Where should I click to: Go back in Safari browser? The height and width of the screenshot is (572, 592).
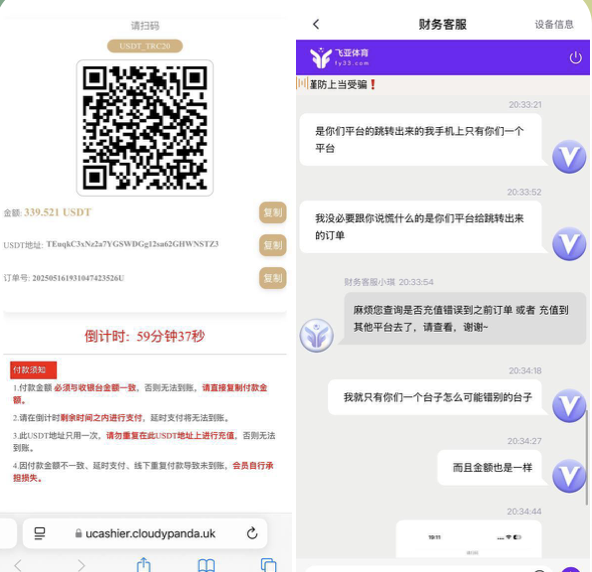tap(18, 565)
